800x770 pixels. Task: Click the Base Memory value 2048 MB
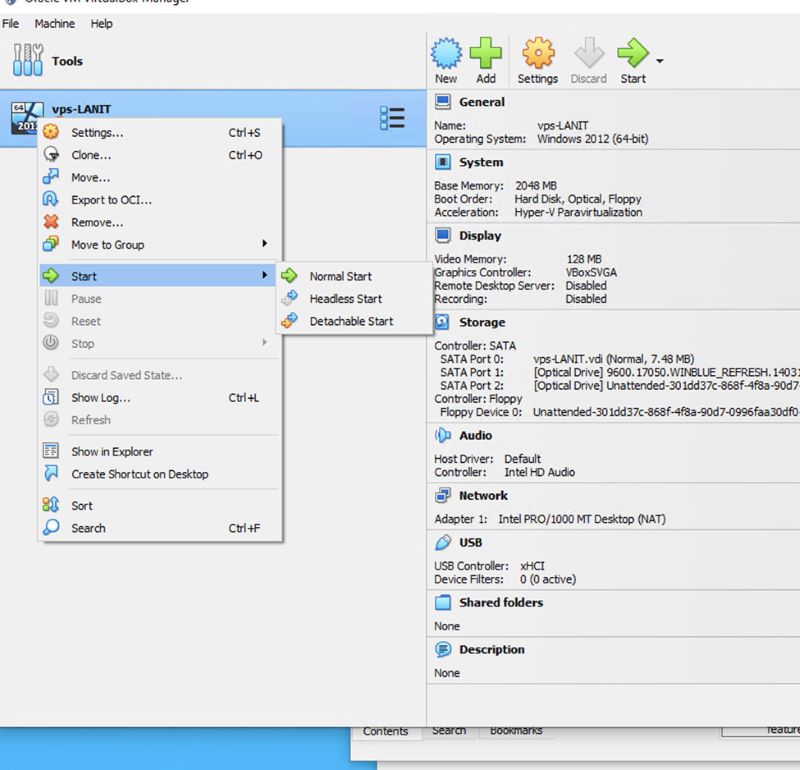click(536, 186)
